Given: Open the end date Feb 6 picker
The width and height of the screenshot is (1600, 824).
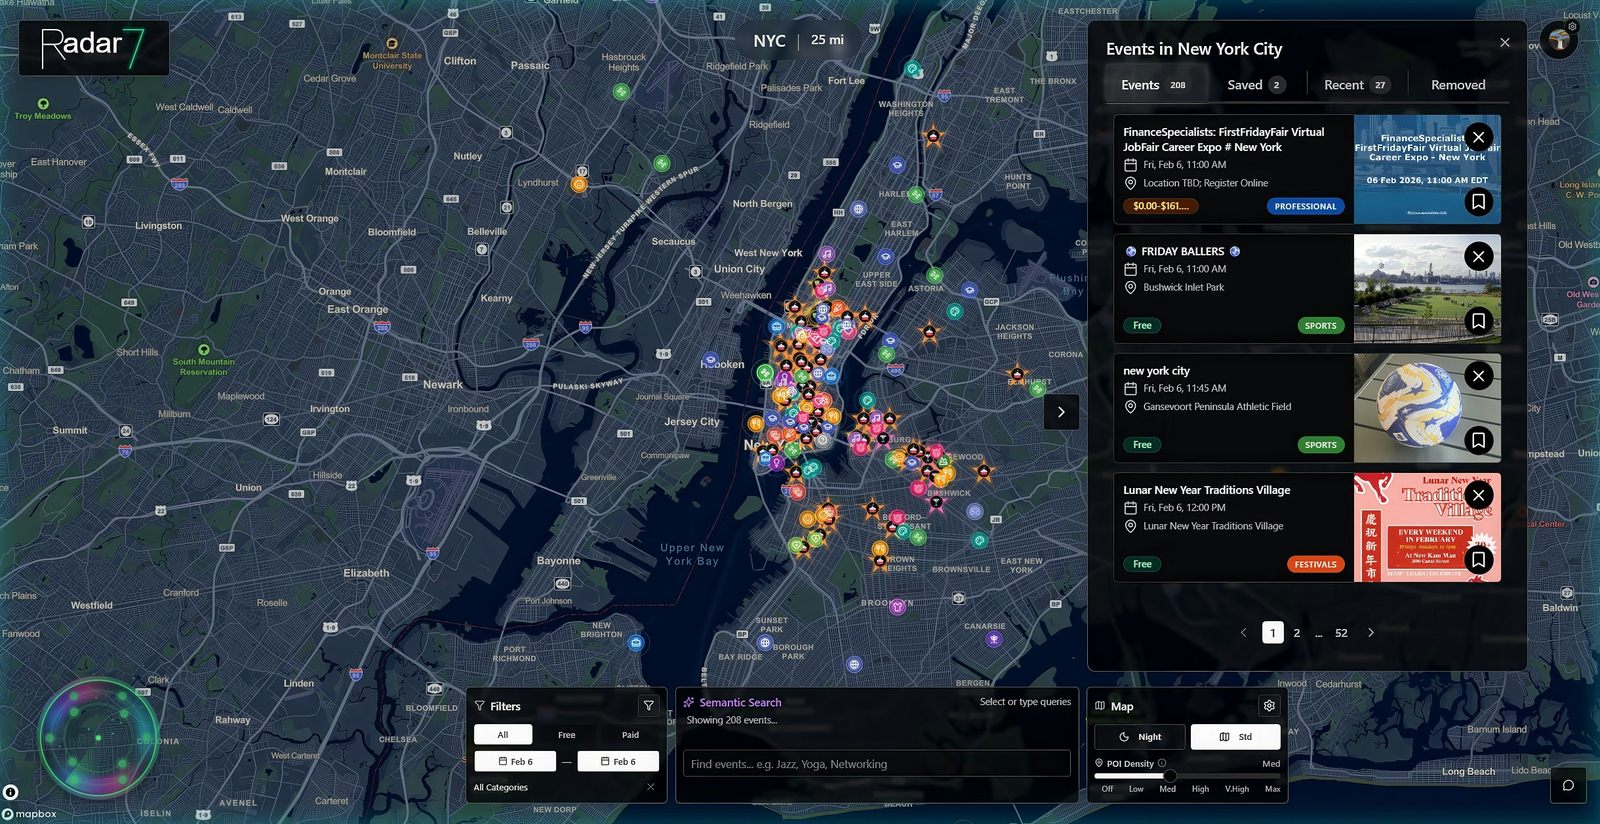Looking at the screenshot, I should click(618, 762).
